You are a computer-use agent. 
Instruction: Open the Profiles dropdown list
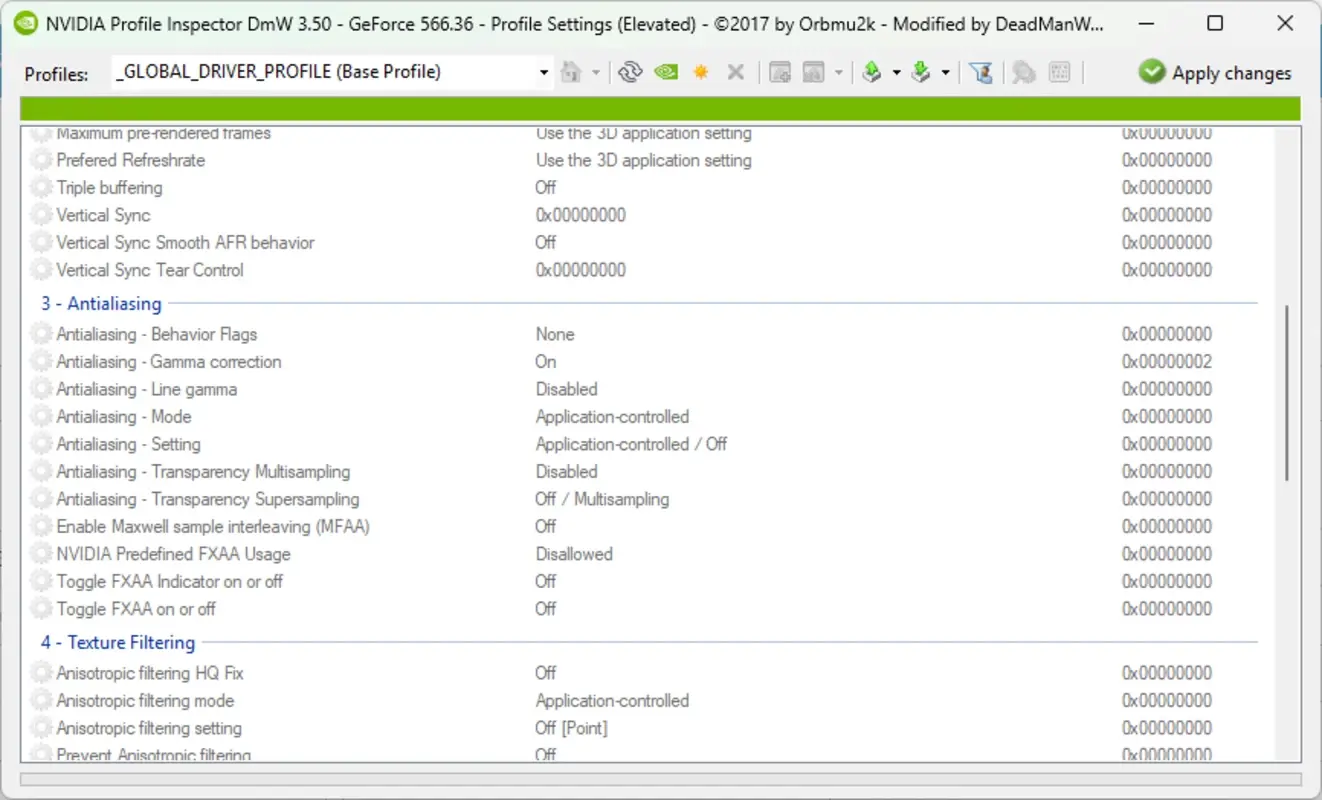543,72
